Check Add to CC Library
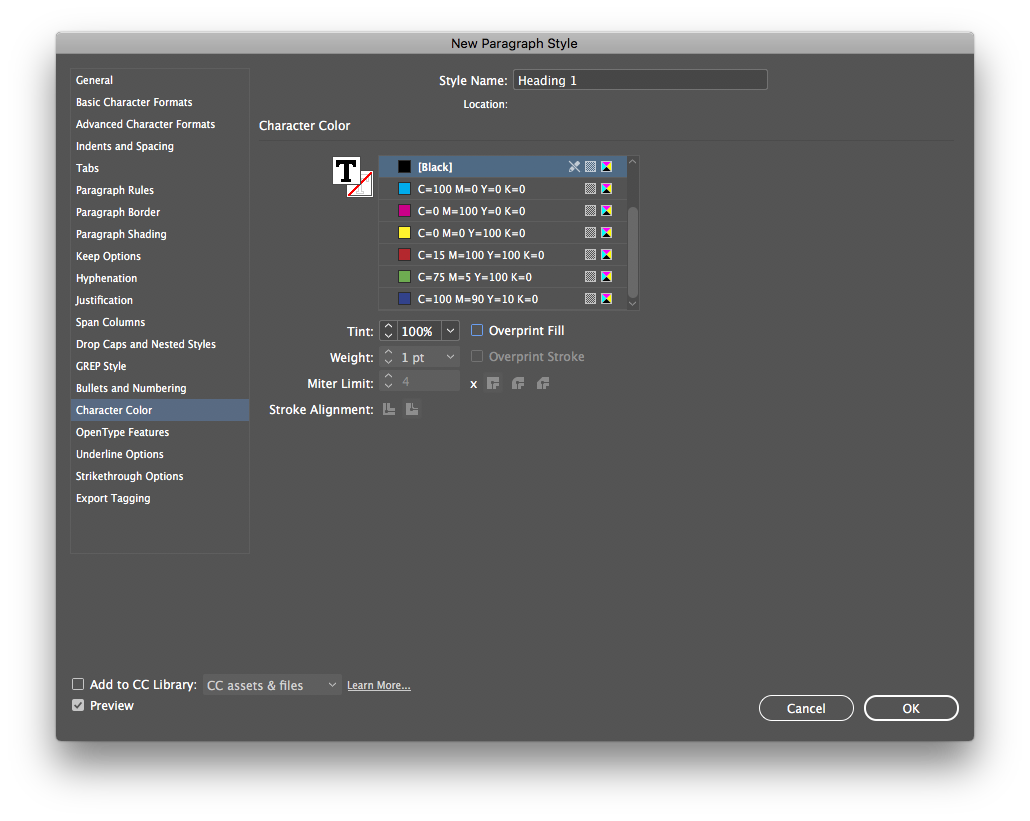Screen dimensions: 1030x821 [78, 684]
